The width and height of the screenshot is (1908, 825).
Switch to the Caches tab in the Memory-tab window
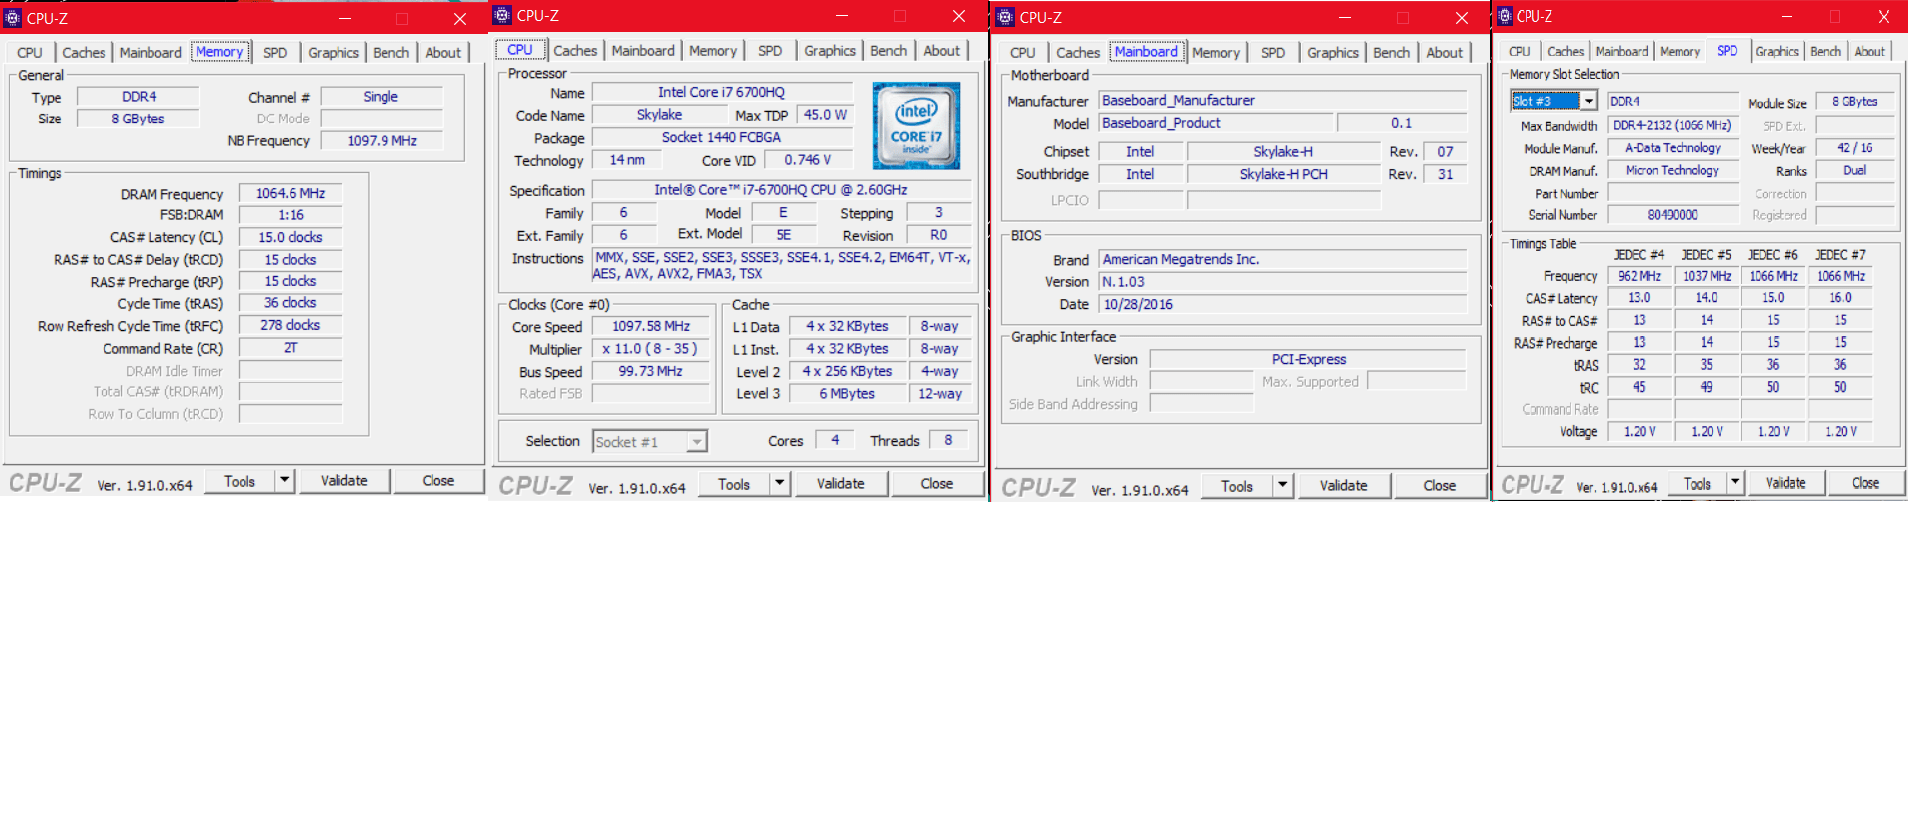[84, 53]
